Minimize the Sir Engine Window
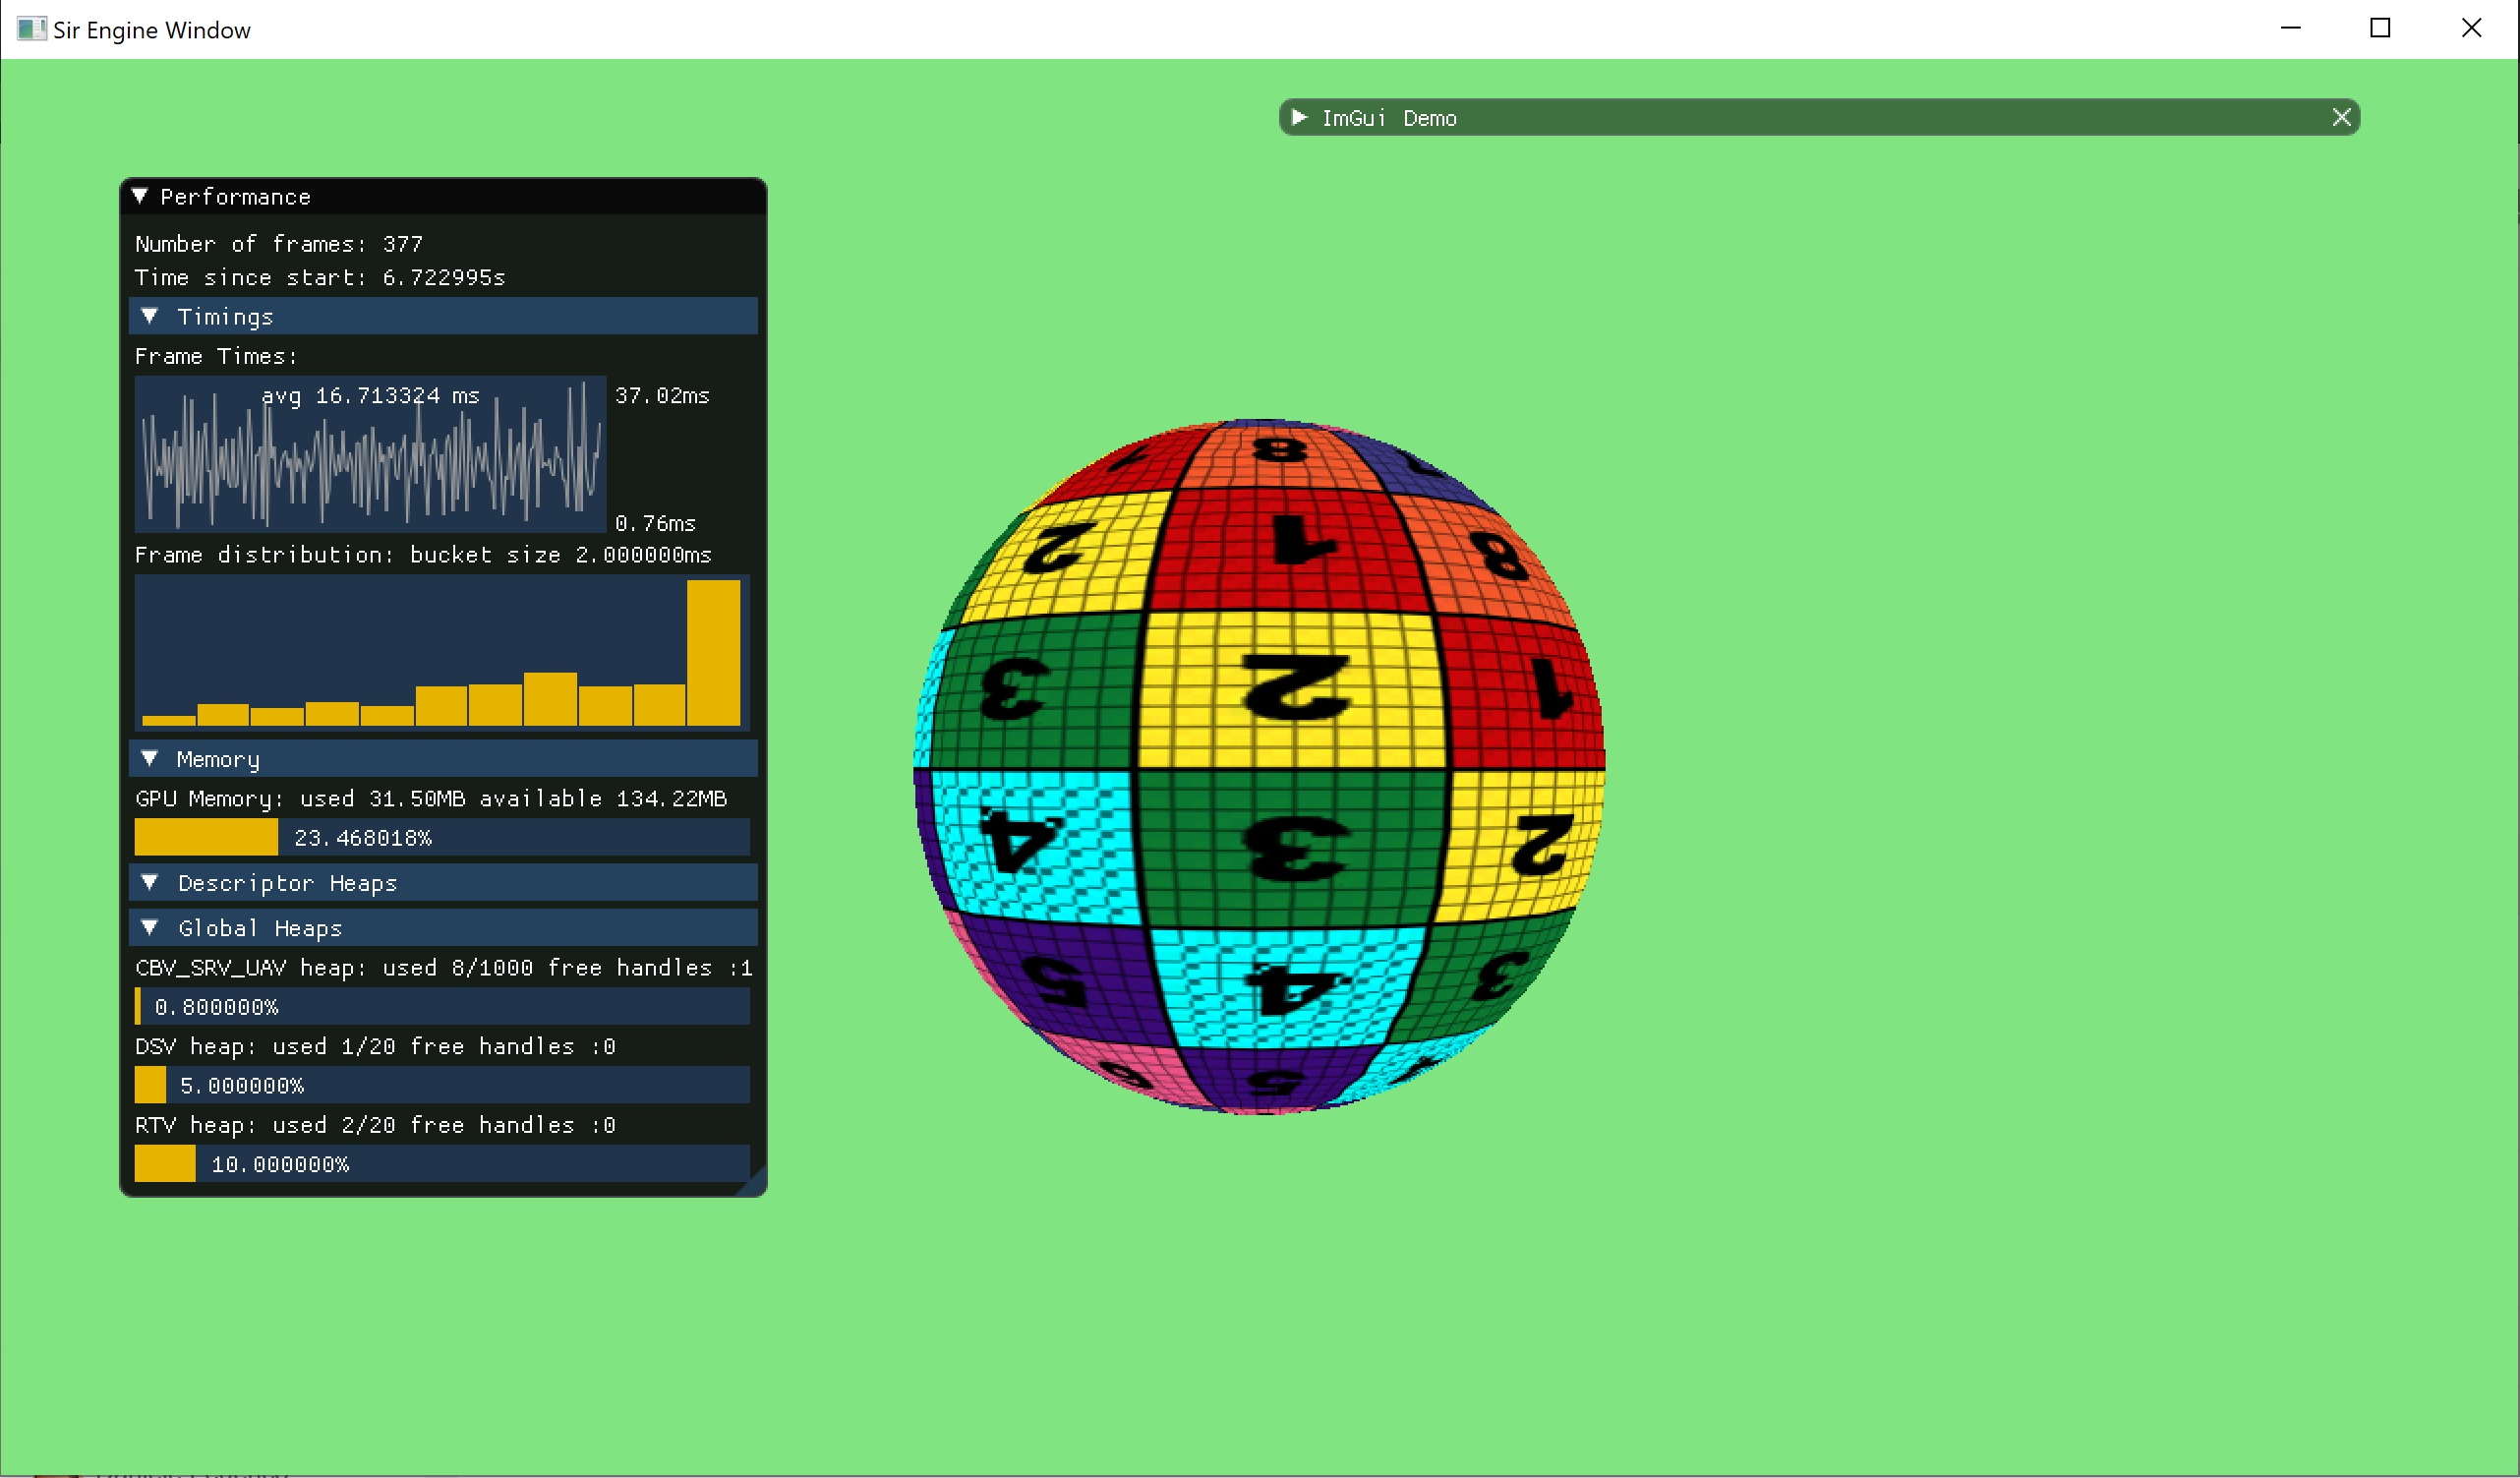This screenshot has width=2520, height=1478. tap(2290, 29)
